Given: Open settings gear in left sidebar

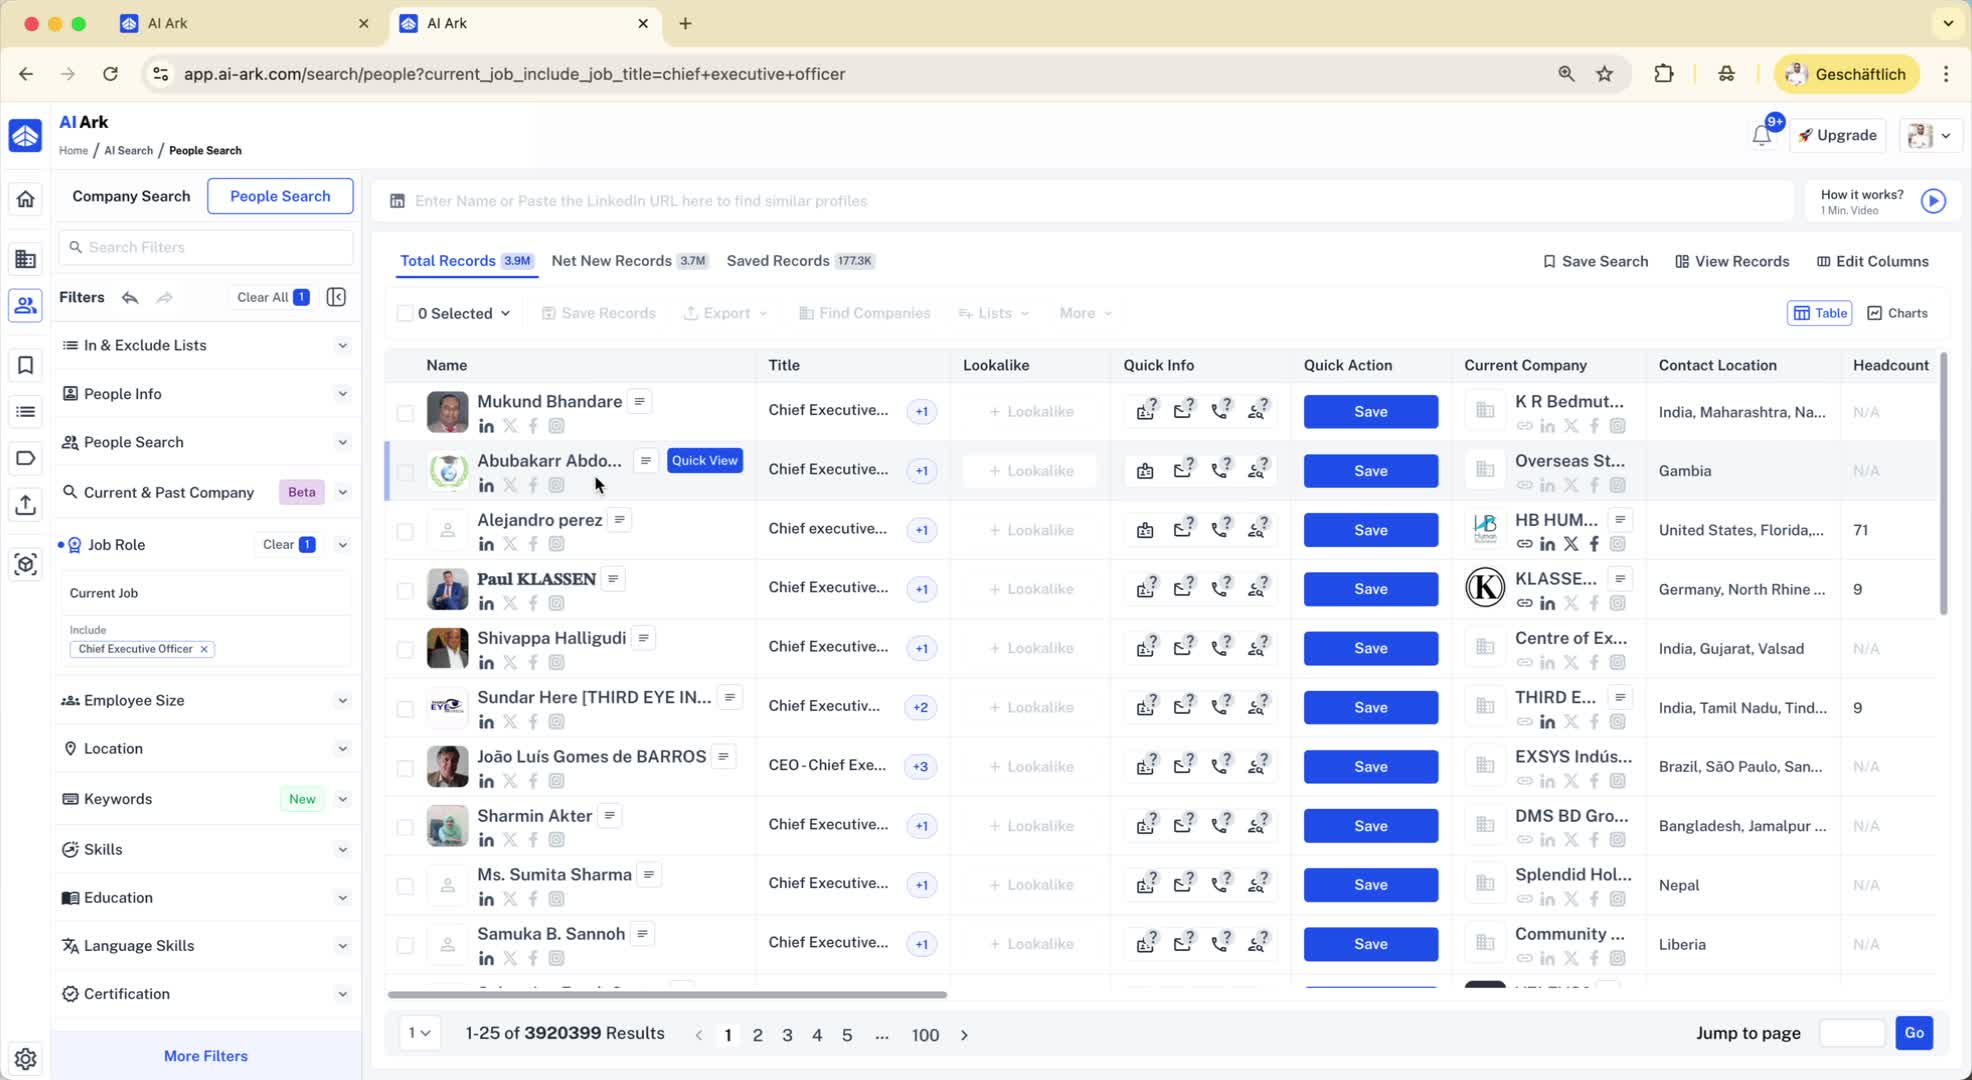Looking at the screenshot, I should (26, 1058).
